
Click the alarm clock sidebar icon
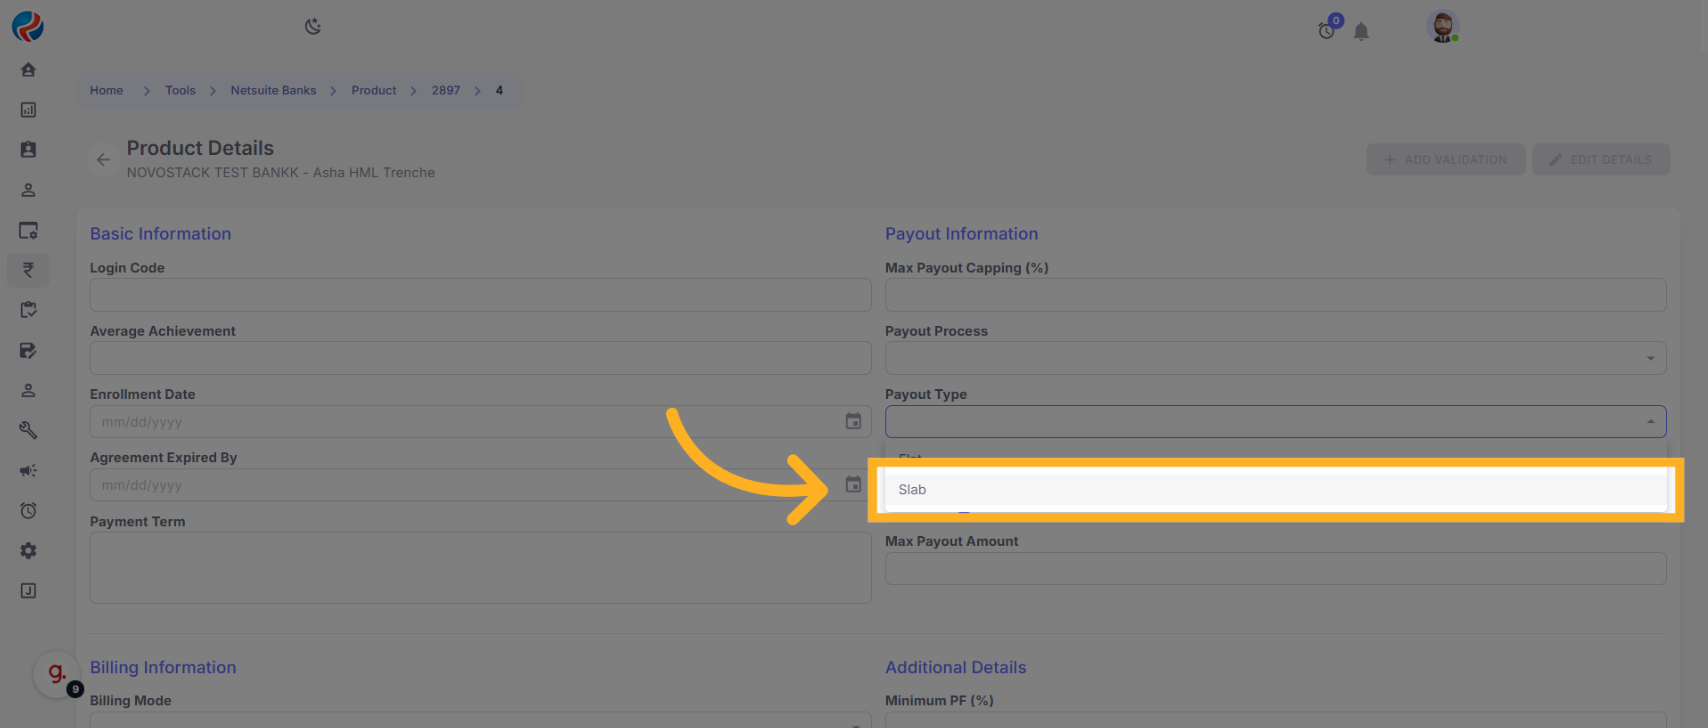(x=28, y=511)
